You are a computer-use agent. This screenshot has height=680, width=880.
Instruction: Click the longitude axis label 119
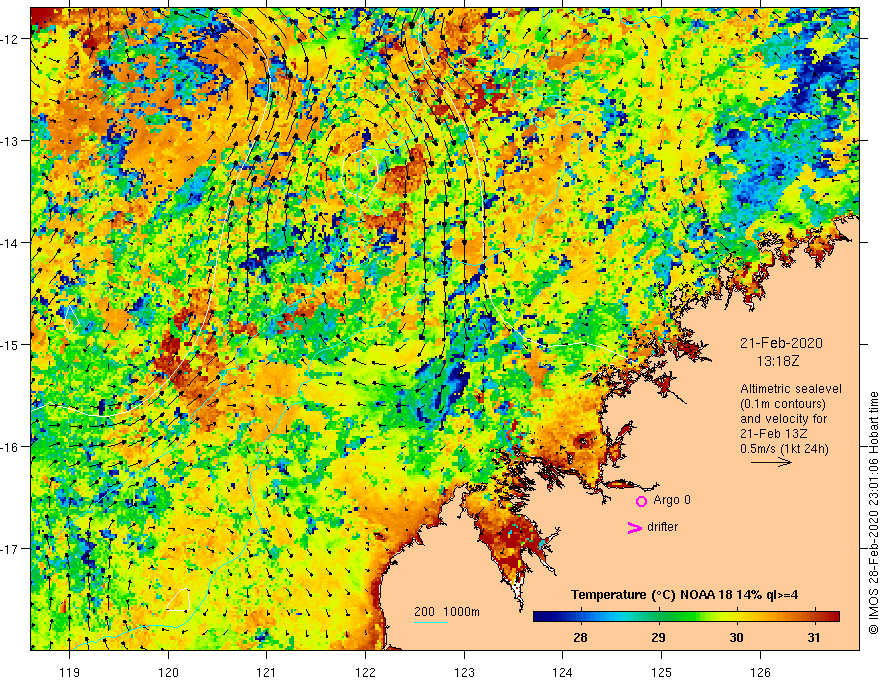click(70, 672)
